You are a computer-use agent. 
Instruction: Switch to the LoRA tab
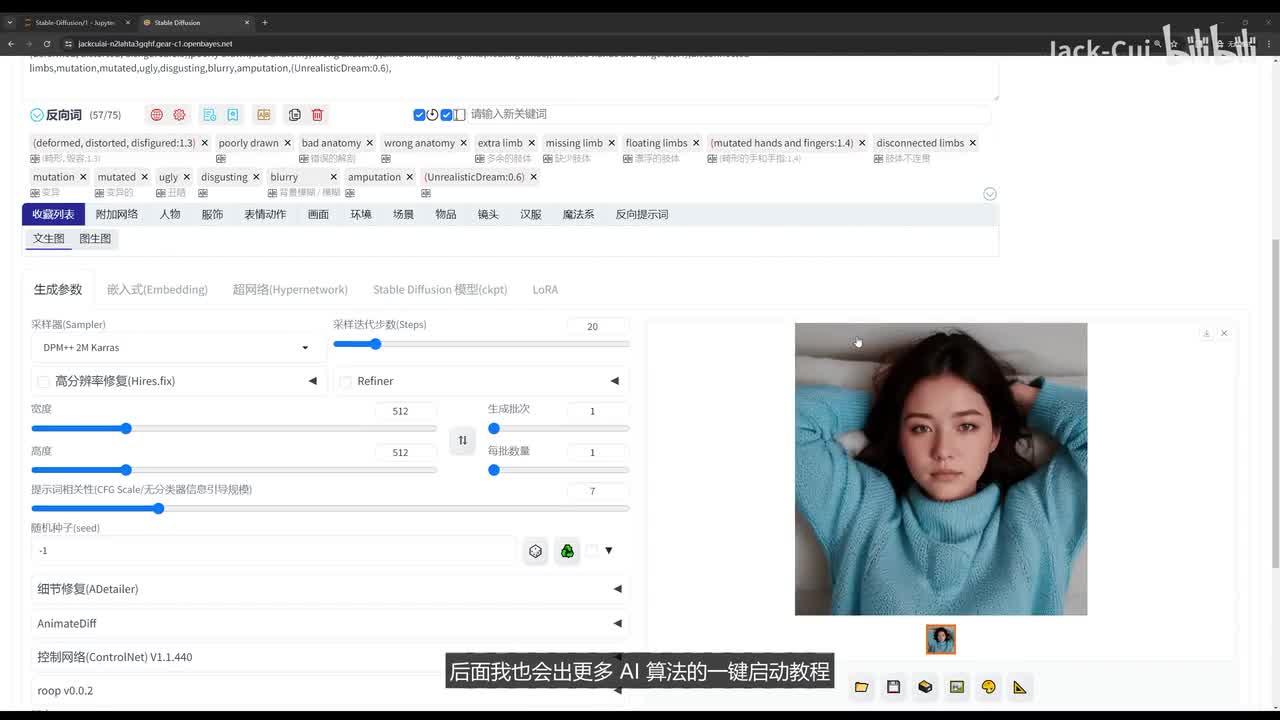pyautogui.click(x=545, y=290)
